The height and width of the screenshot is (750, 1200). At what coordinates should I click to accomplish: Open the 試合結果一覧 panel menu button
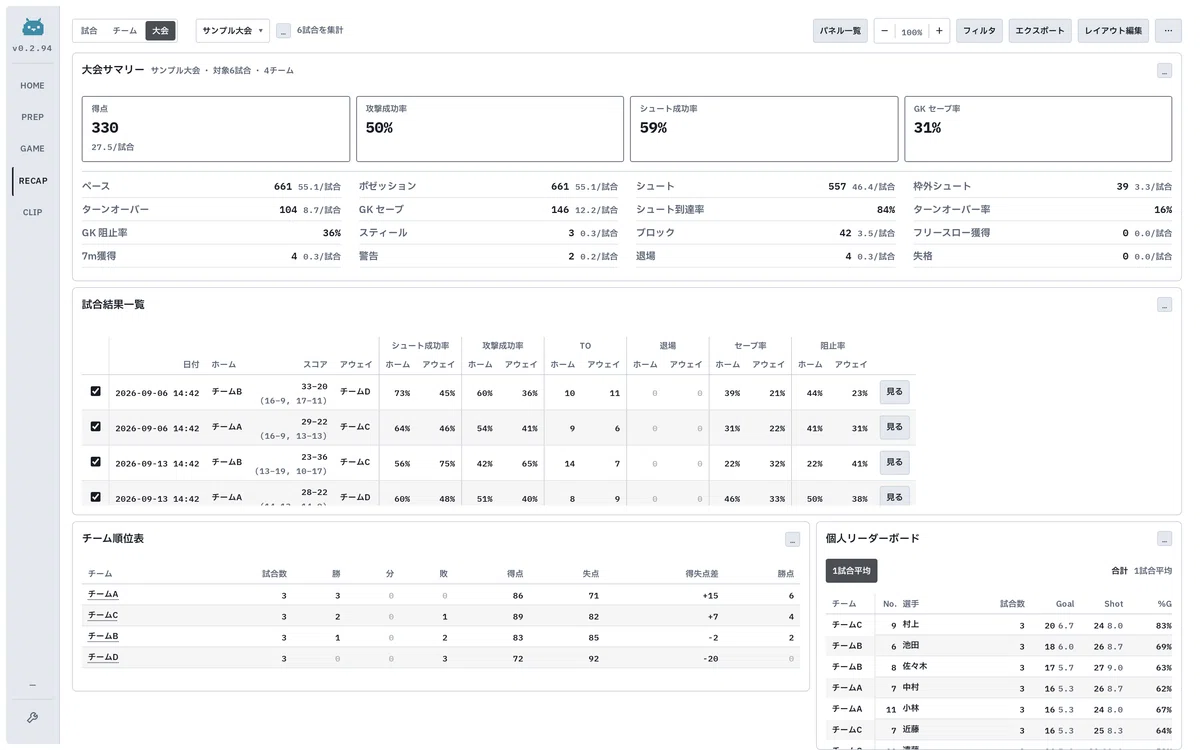[1164, 305]
